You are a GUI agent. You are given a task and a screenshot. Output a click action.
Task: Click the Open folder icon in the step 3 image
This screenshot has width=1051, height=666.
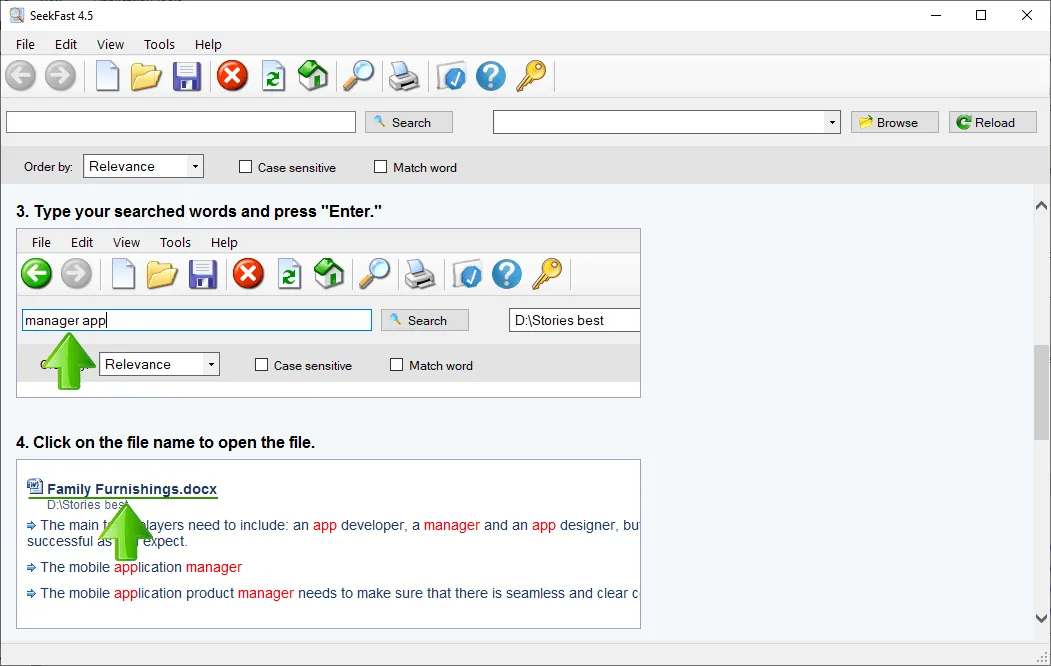click(162, 274)
